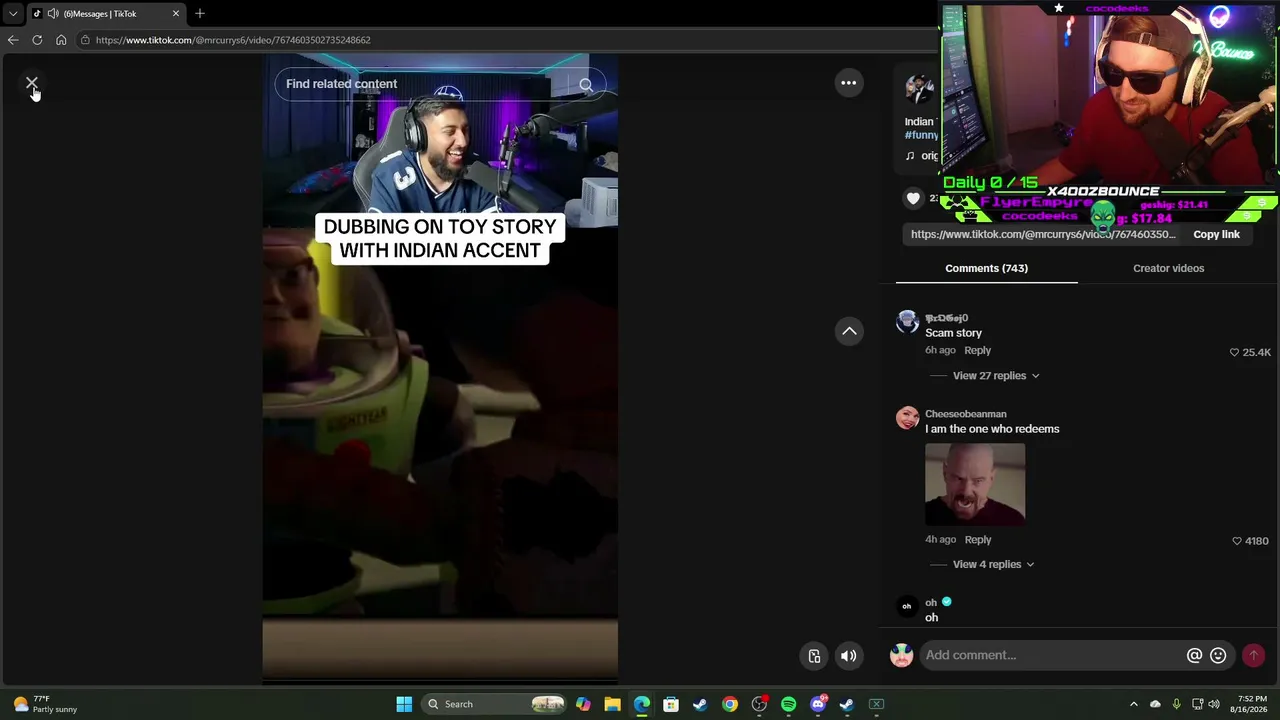Open avatar of the 'Scam story' commenter

point(907,322)
